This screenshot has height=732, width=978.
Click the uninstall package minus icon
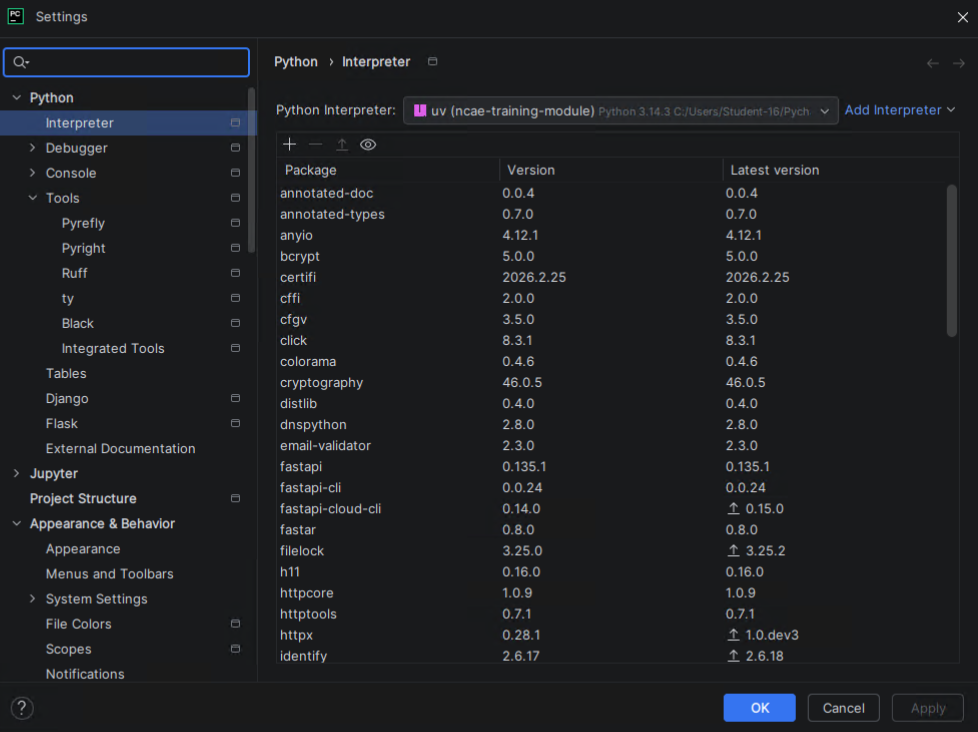click(x=316, y=145)
